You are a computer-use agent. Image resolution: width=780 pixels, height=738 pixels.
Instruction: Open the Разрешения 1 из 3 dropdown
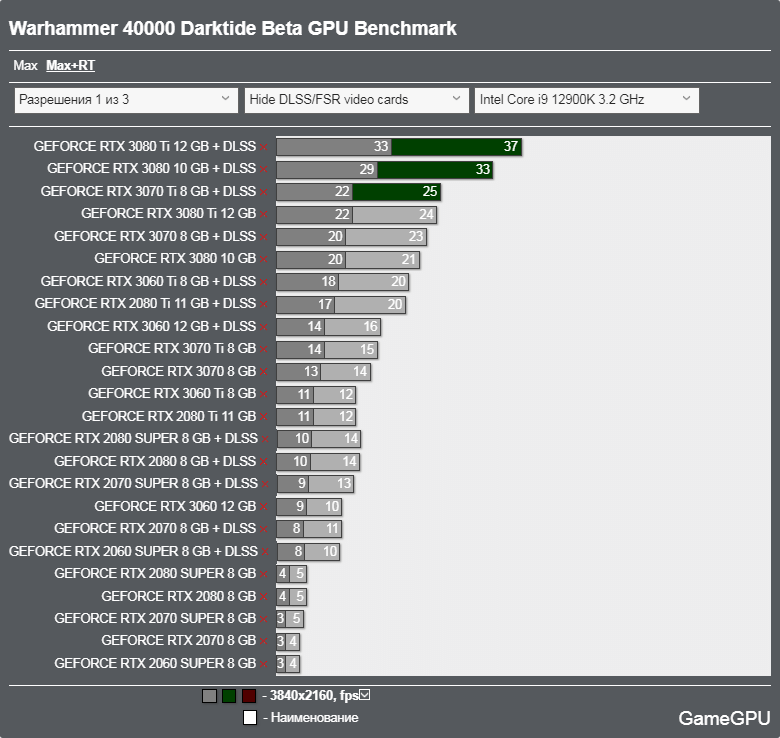(126, 100)
